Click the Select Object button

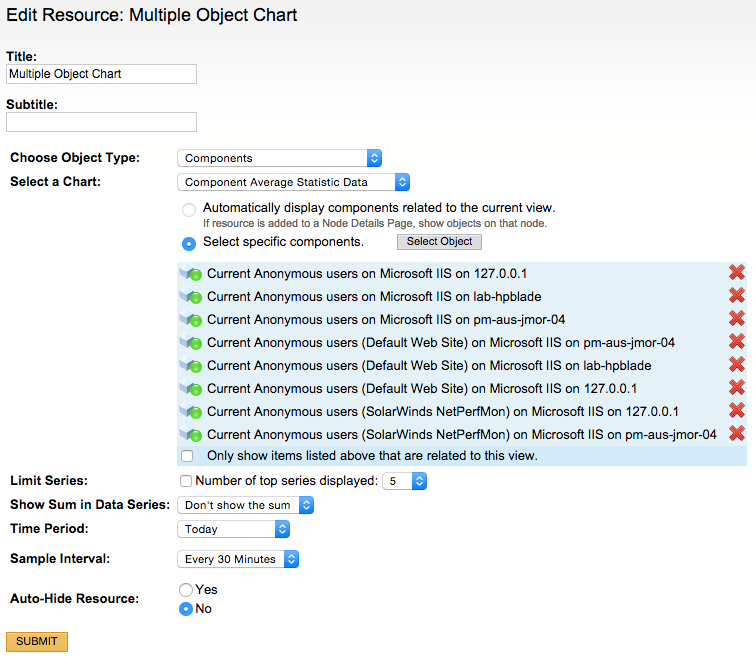tap(440, 242)
